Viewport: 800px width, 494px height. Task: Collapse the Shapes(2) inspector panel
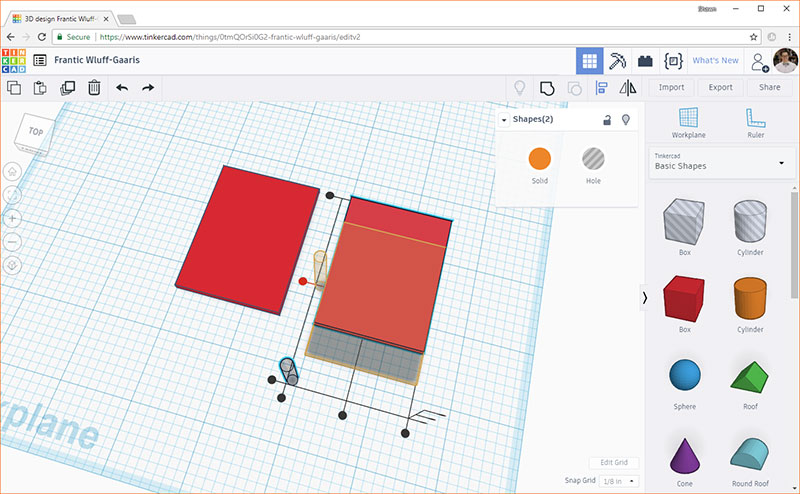pos(505,120)
